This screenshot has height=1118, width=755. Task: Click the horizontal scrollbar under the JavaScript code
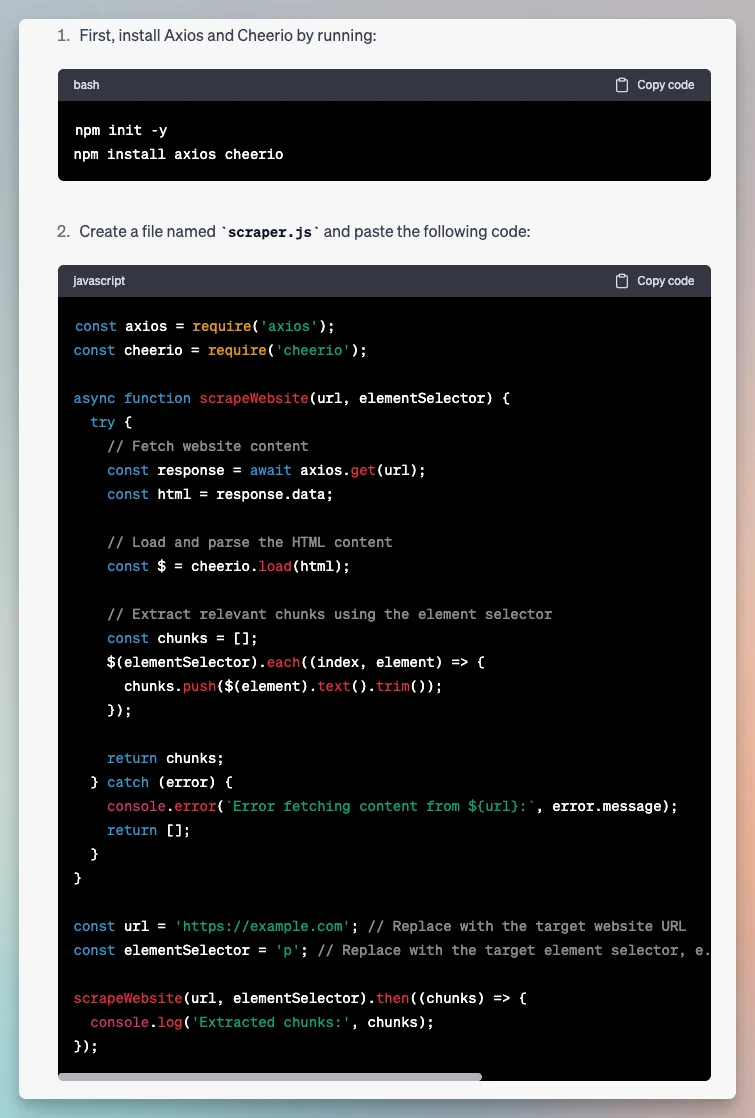click(270, 1077)
